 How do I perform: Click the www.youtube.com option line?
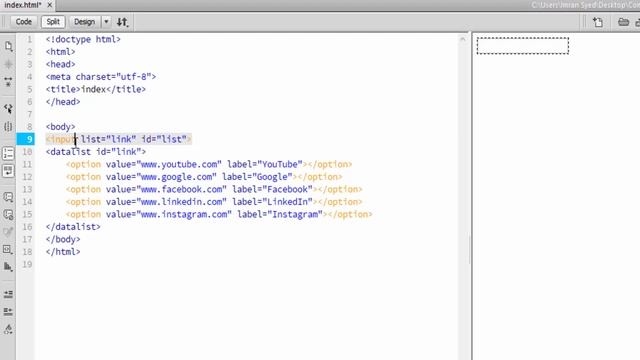(x=209, y=164)
